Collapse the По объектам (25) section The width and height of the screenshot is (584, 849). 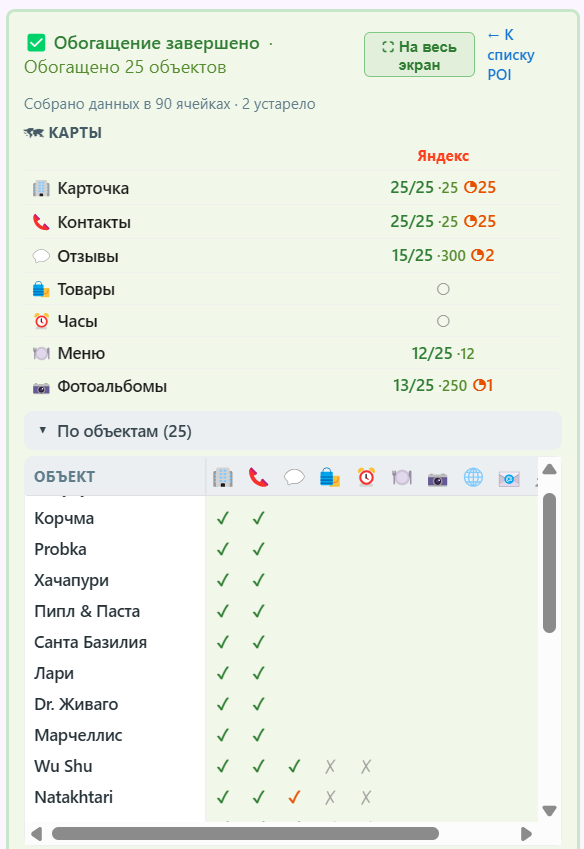point(293,432)
